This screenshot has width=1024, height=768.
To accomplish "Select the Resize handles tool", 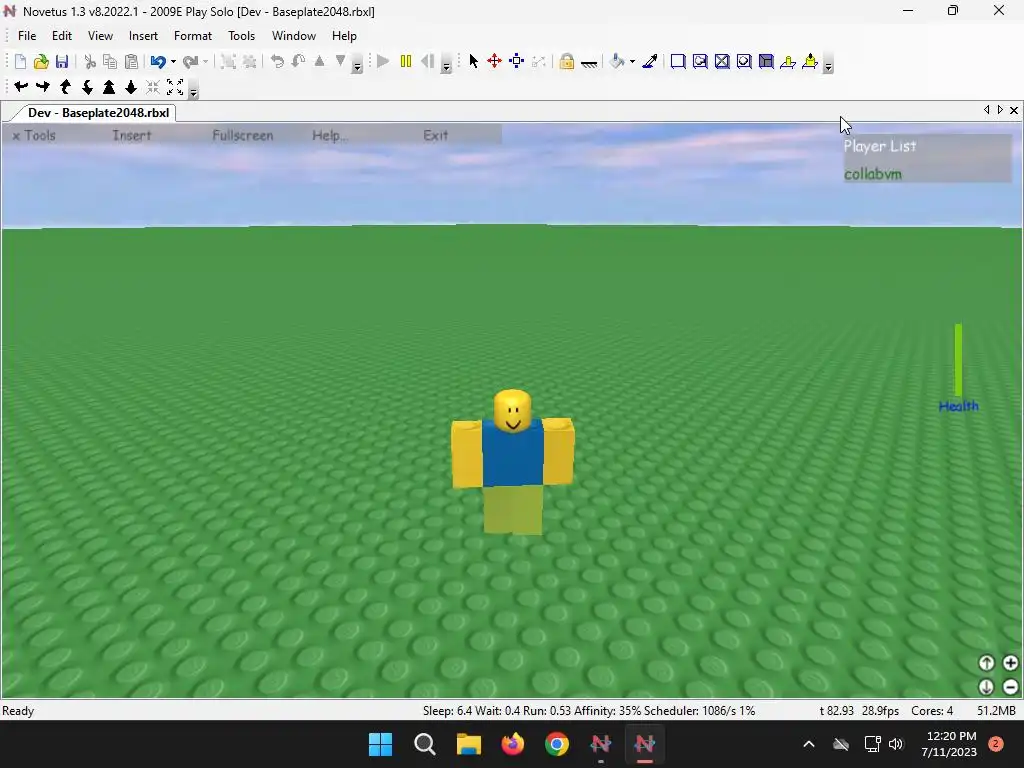I will [517, 61].
